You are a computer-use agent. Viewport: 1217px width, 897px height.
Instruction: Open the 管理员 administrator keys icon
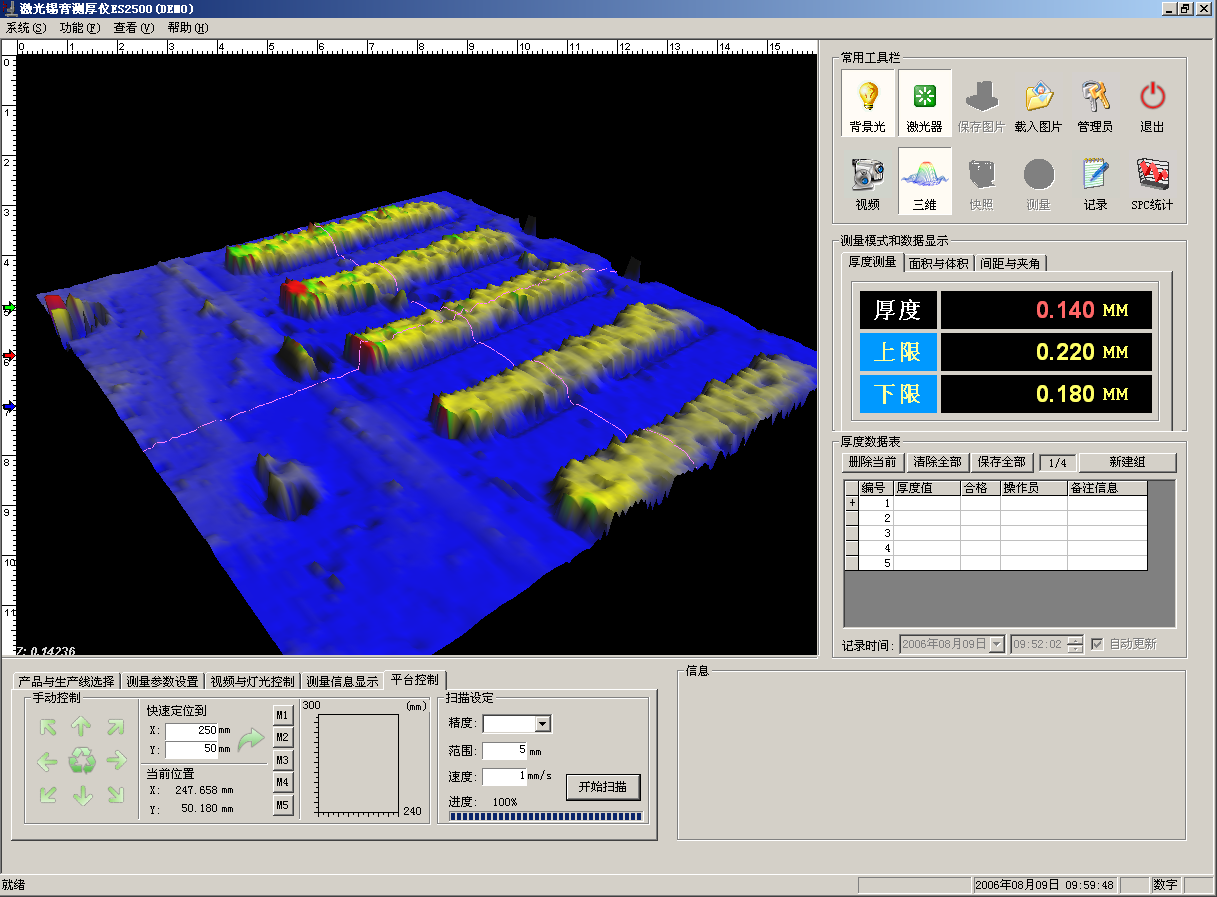pyautogui.click(x=1095, y=97)
